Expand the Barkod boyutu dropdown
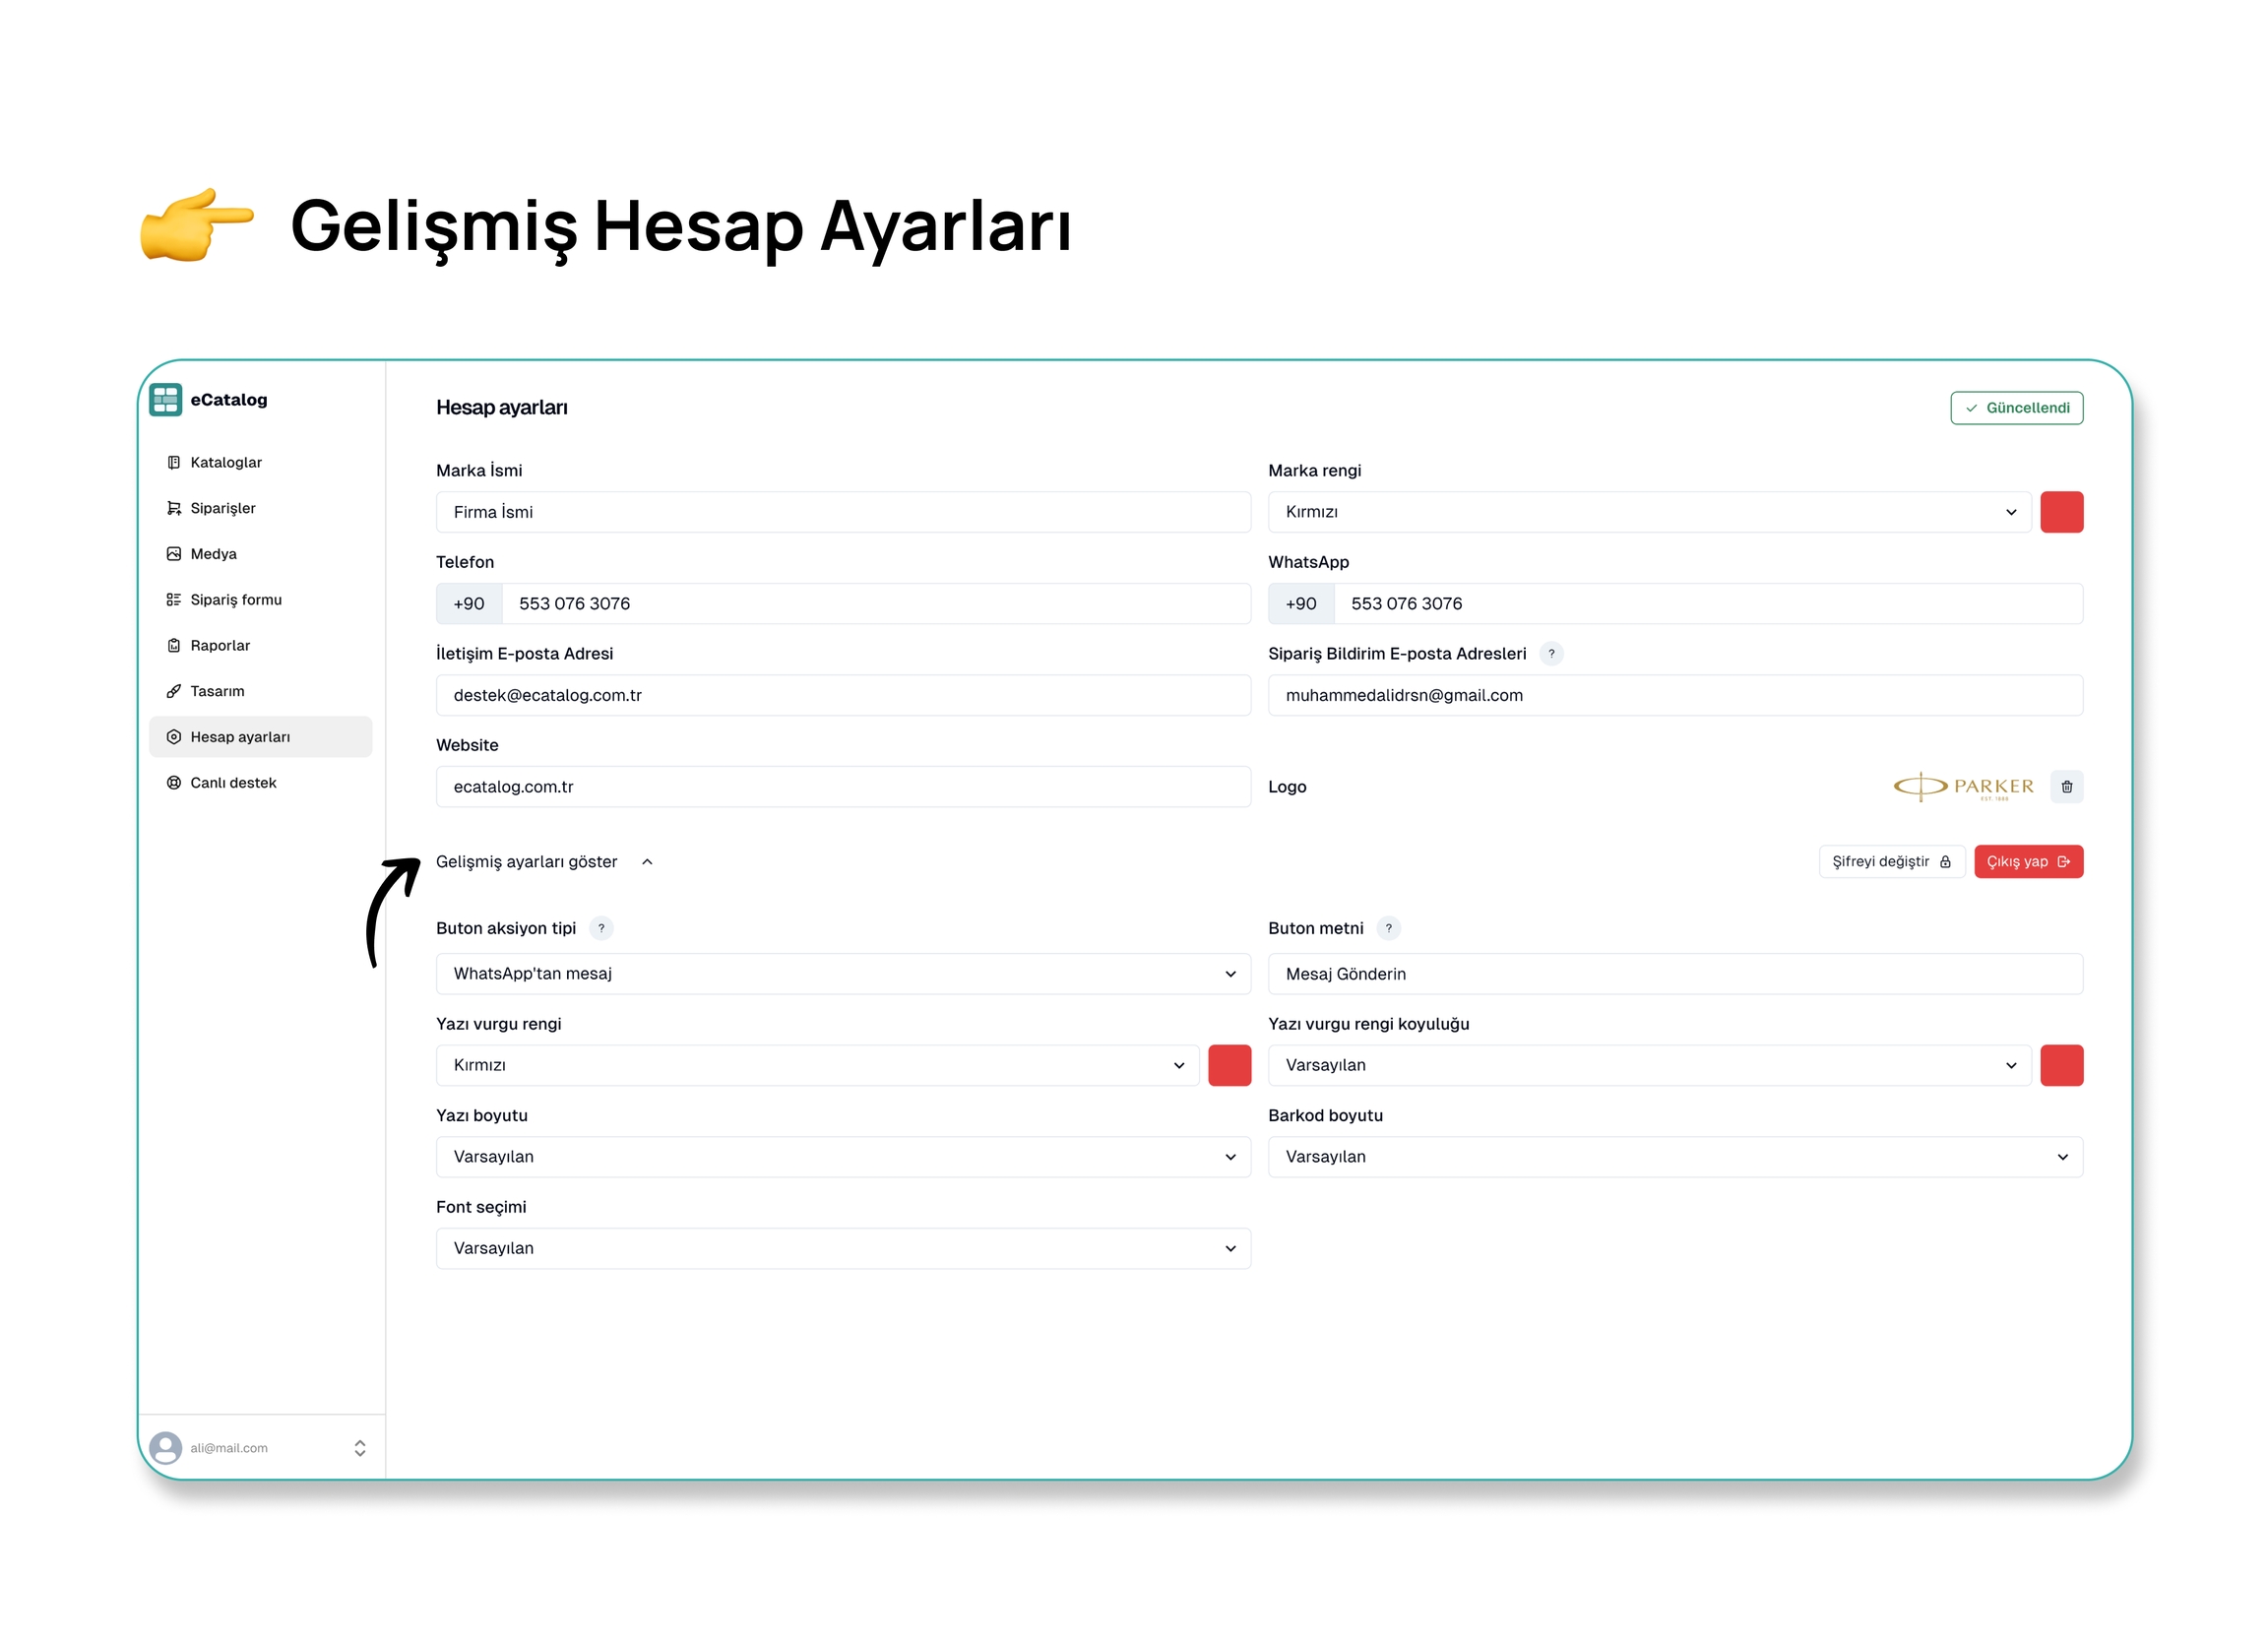 1675,1157
